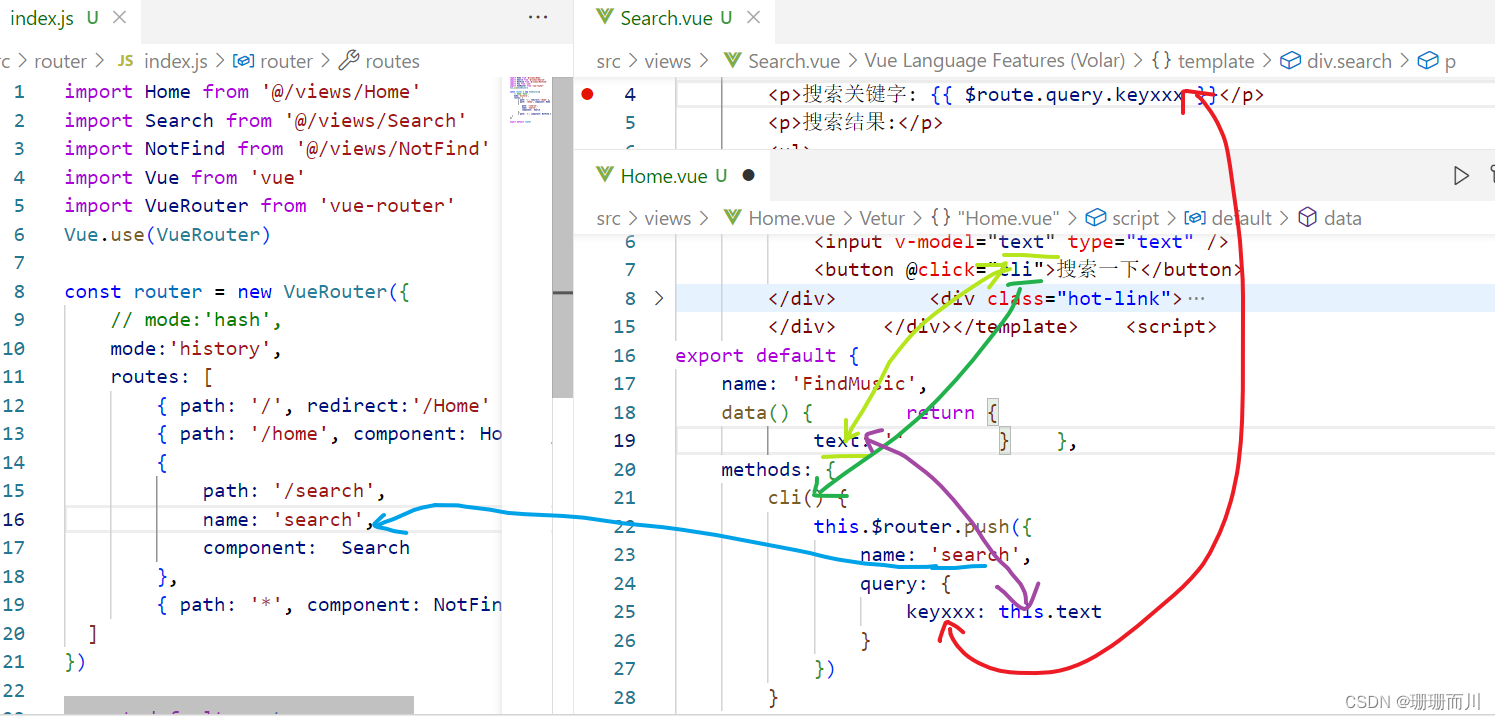Click 搜索一下 button text in Home.vue
This screenshot has width=1495, height=720.
[x=1099, y=269]
